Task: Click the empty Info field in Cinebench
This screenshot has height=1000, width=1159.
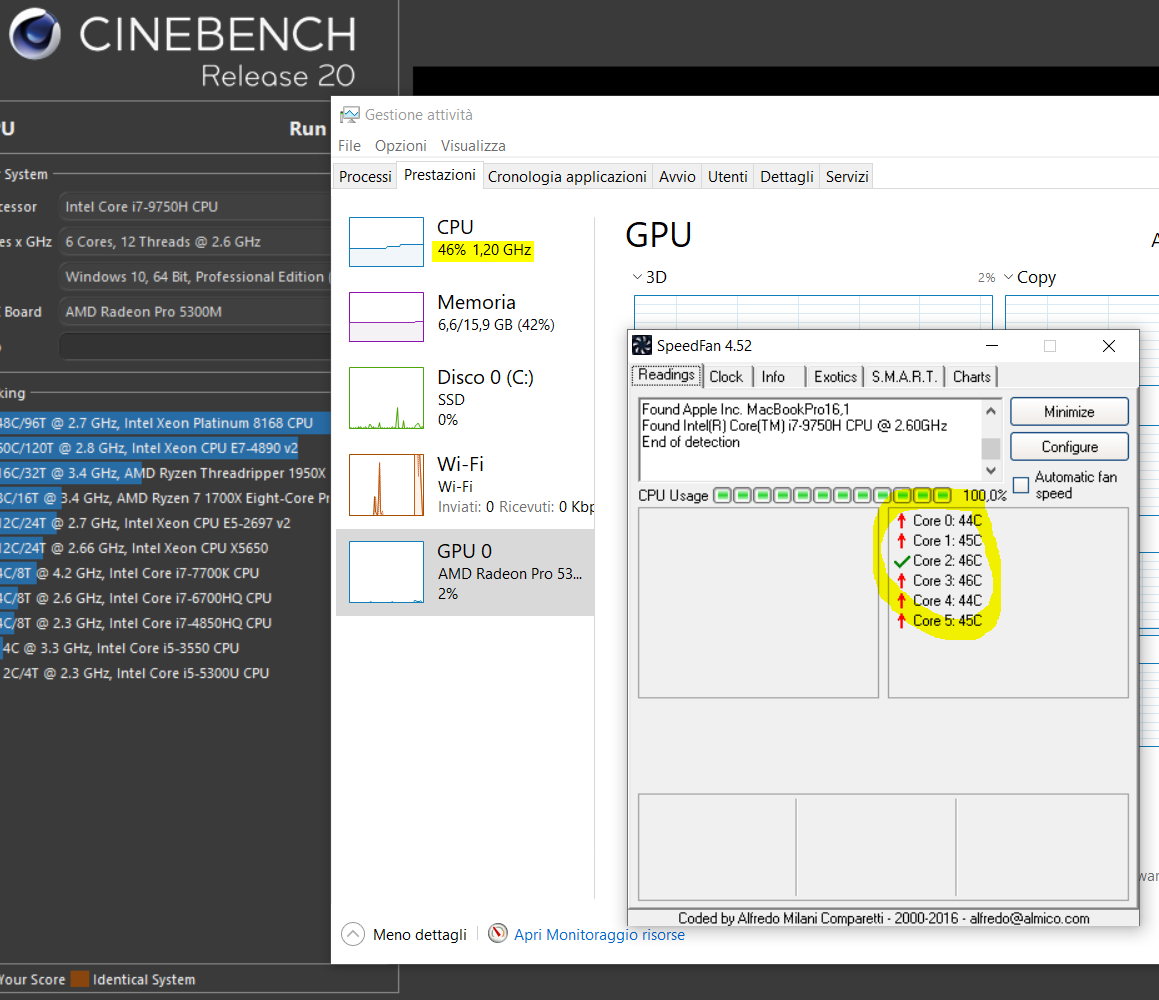Action: 194,346
